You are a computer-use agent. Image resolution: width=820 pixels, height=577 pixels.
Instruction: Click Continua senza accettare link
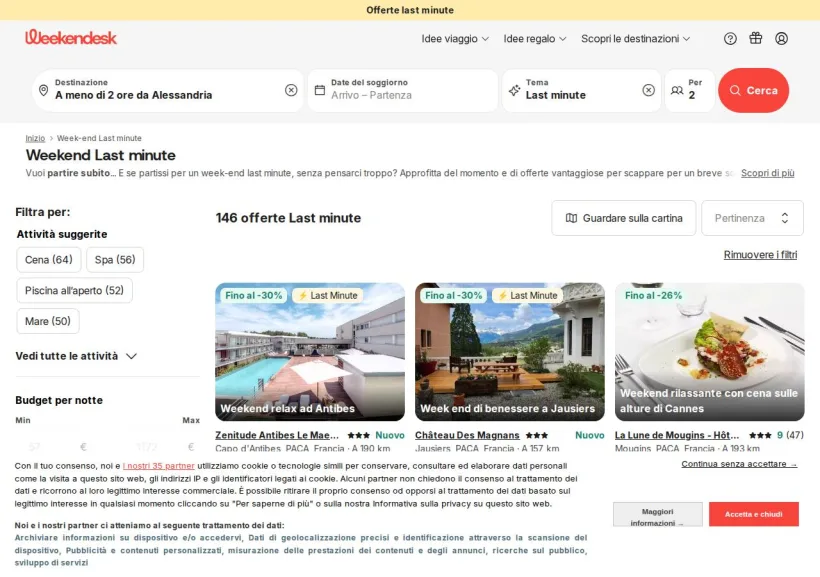point(739,464)
